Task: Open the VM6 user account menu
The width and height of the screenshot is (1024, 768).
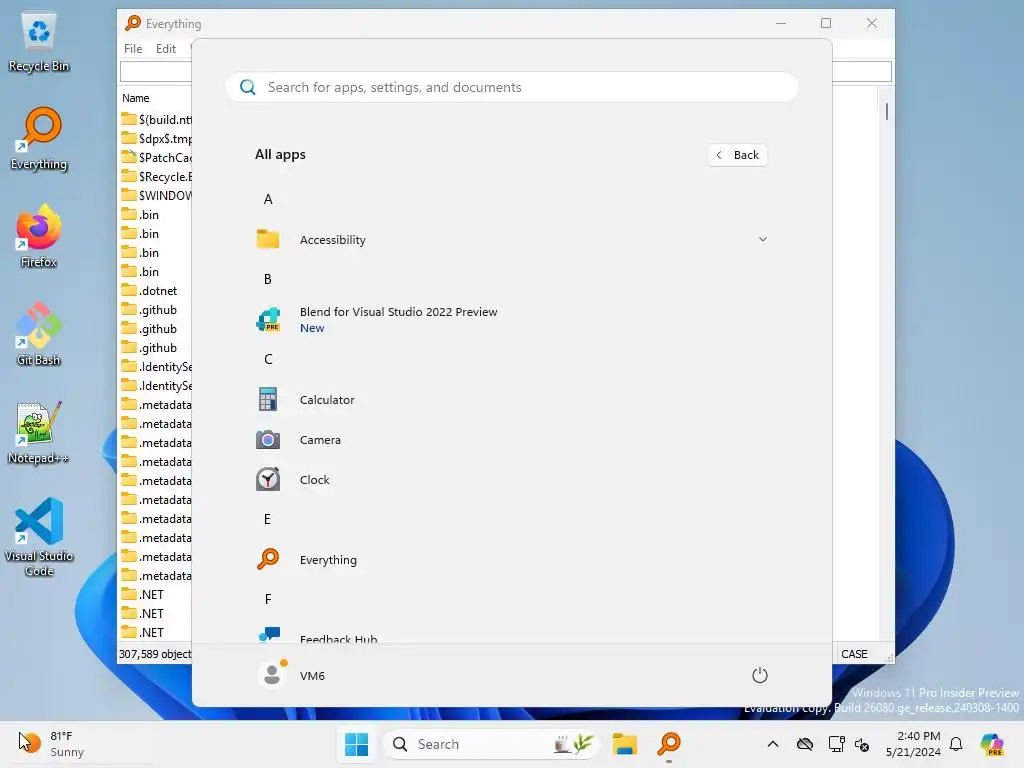Action: 292,675
